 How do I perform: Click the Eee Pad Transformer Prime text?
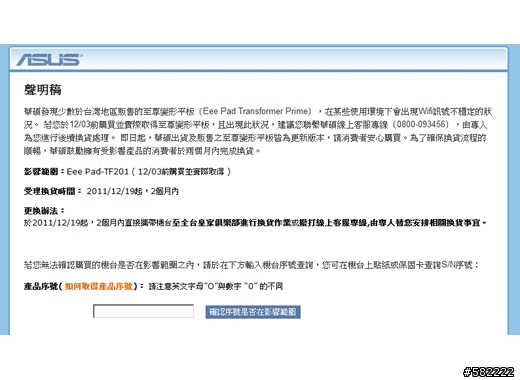pyautogui.click(x=257, y=111)
